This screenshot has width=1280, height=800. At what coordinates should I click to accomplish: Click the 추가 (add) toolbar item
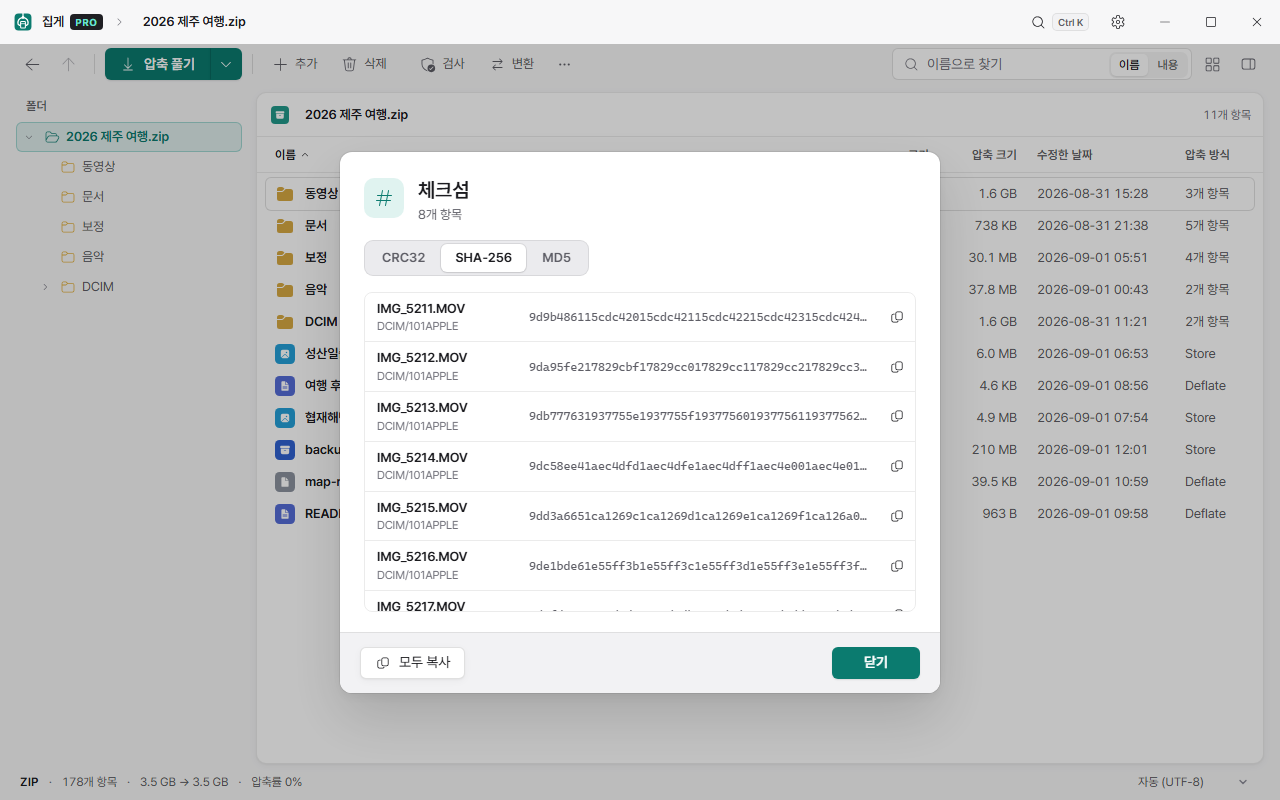click(x=295, y=64)
